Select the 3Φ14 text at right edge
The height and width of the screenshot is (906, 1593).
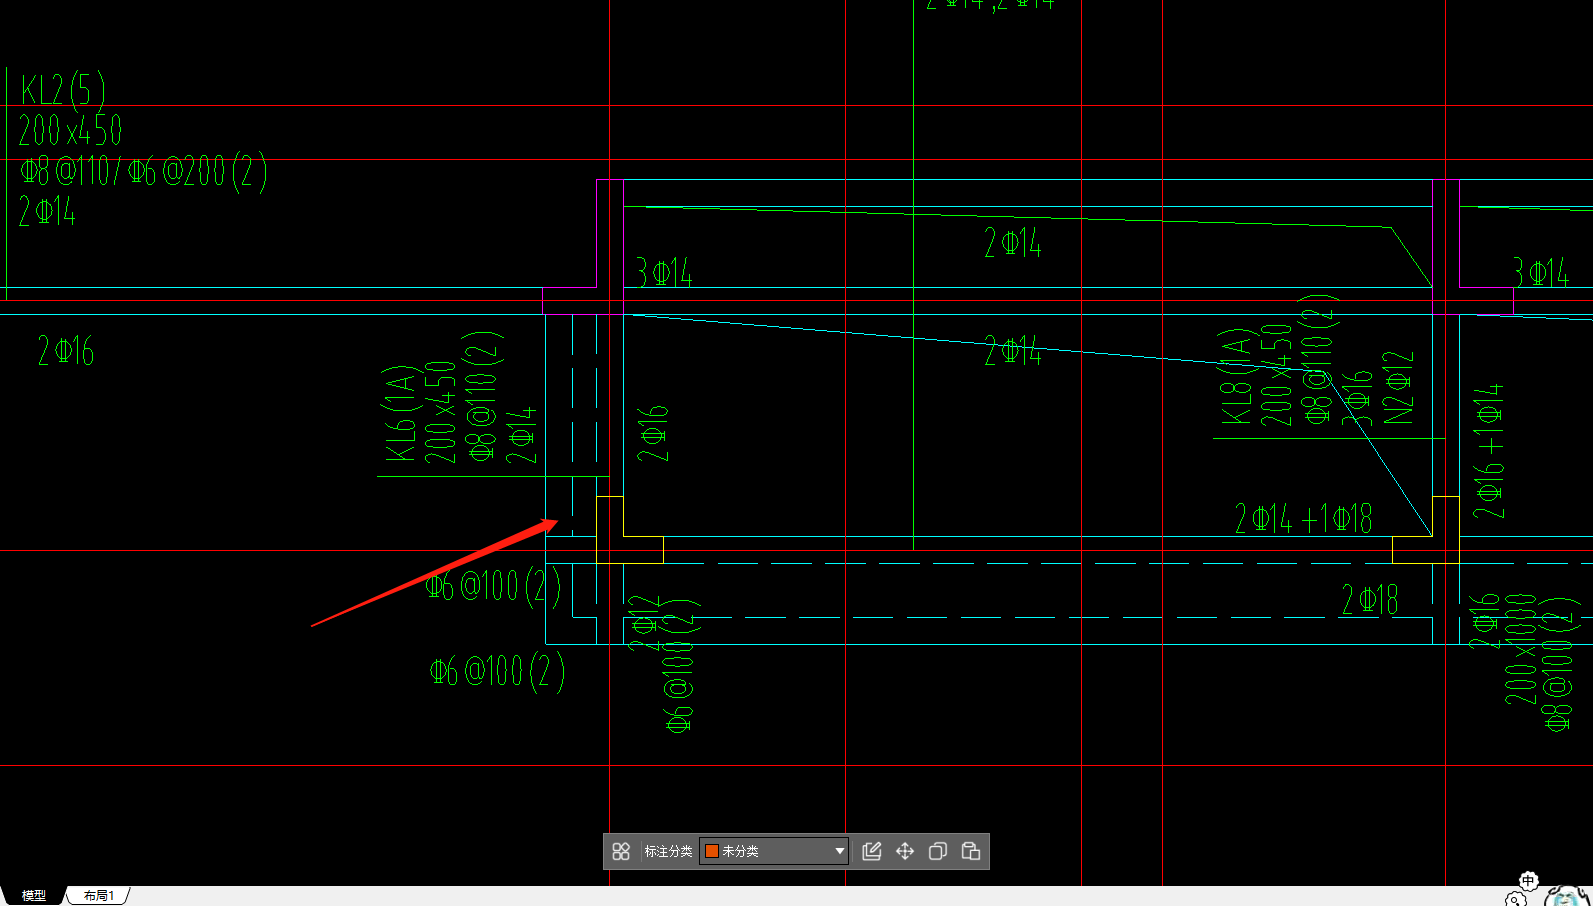[1541, 272]
